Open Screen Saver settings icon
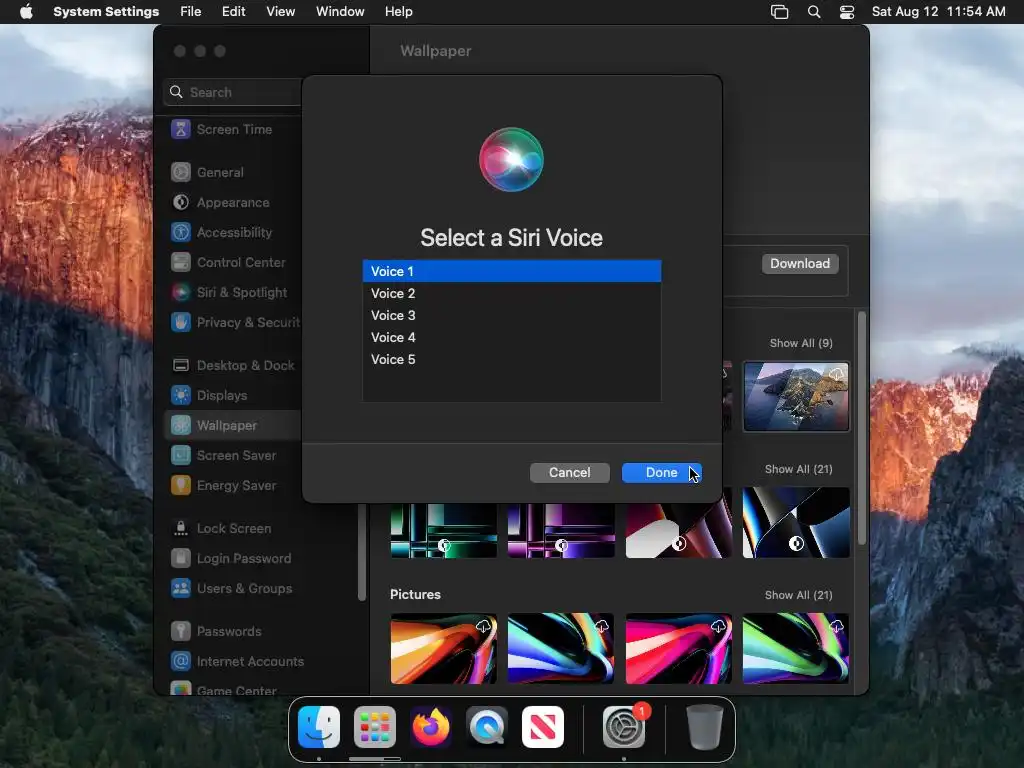This screenshot has height=768, width=1024. [x=181, y=456]
